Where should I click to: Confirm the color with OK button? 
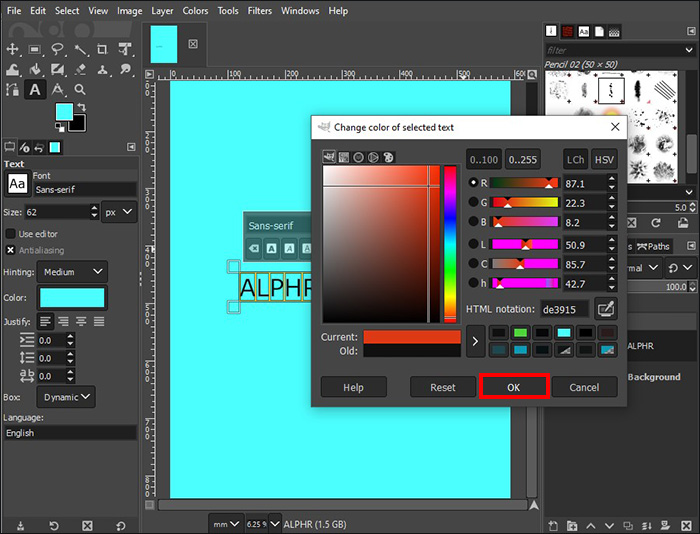pos(514,387)
